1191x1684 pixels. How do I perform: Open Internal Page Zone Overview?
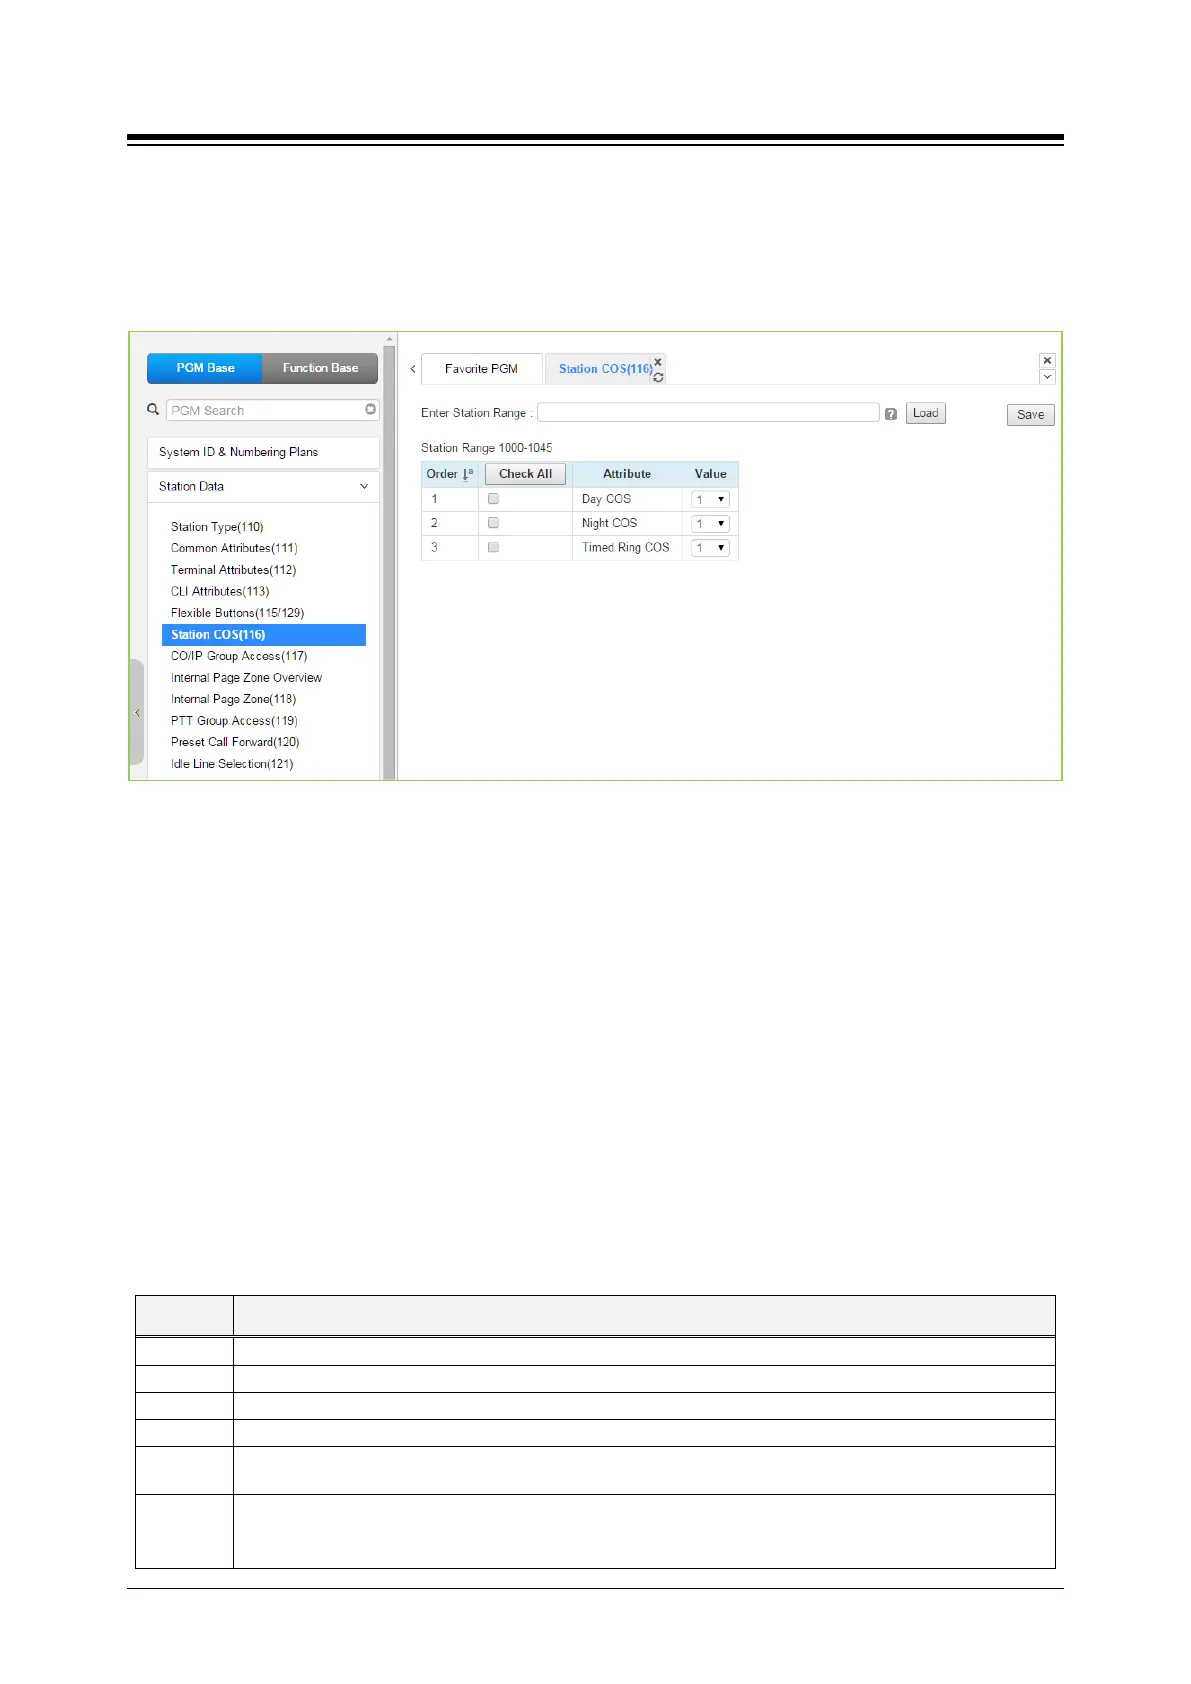click(246, 678)
